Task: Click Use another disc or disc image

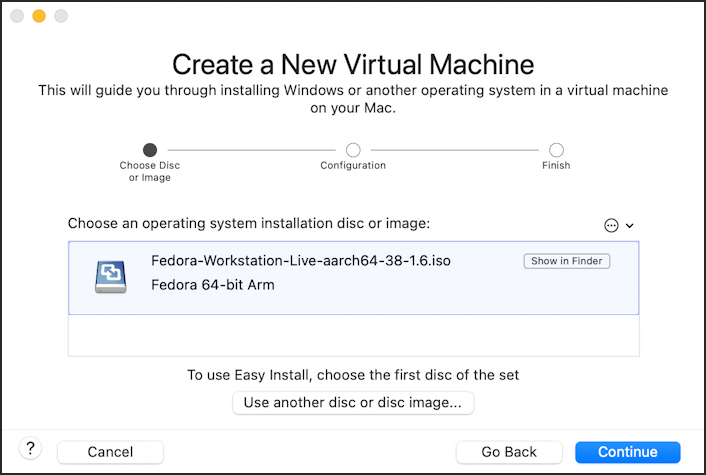Action: click(353, 403)
